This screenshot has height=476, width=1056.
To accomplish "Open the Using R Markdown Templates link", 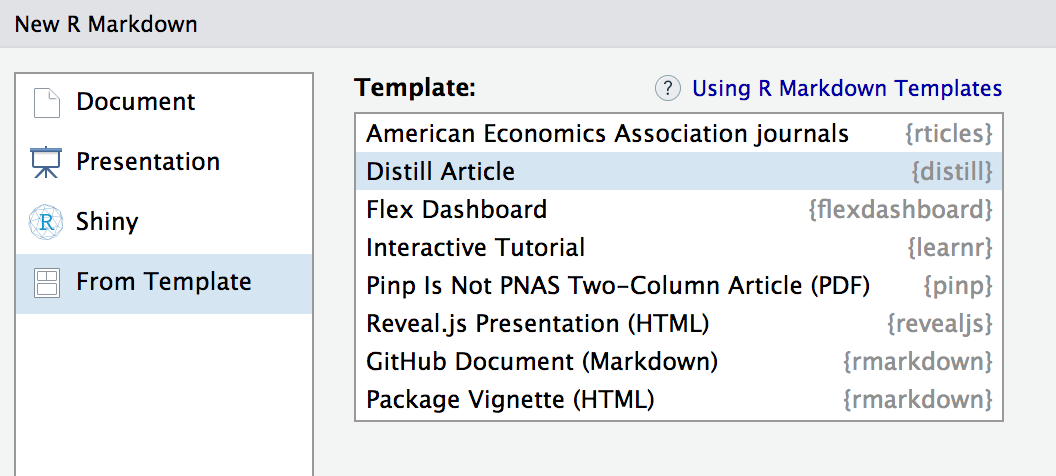I will [847, 89].
